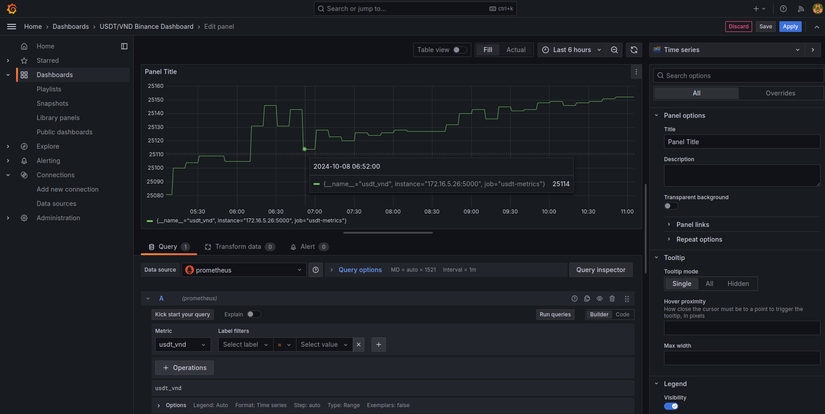The height and width of the screenshot is (414, 825).
Task: Open the Time series visualization picker
Action: pyautogui.click(x=727, y=50)
